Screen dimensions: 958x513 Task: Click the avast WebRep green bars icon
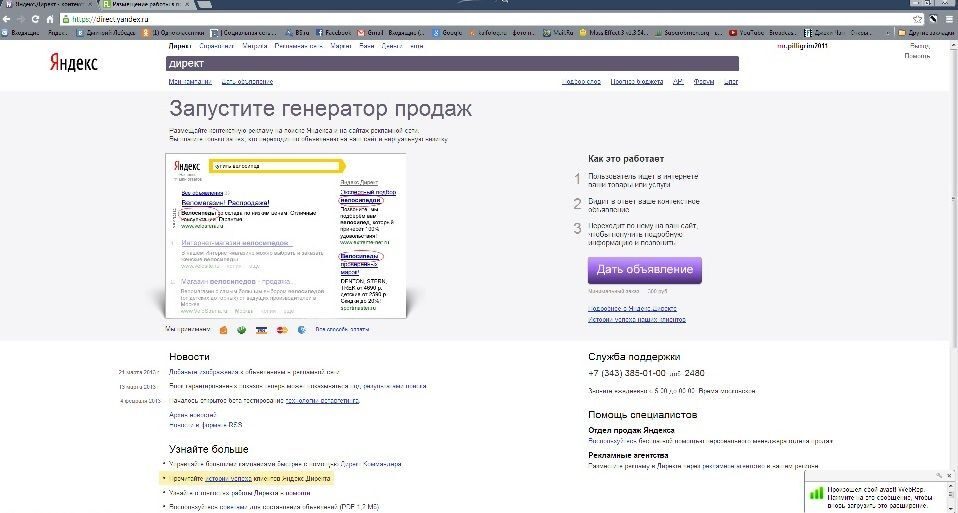(x=816, y=493)
